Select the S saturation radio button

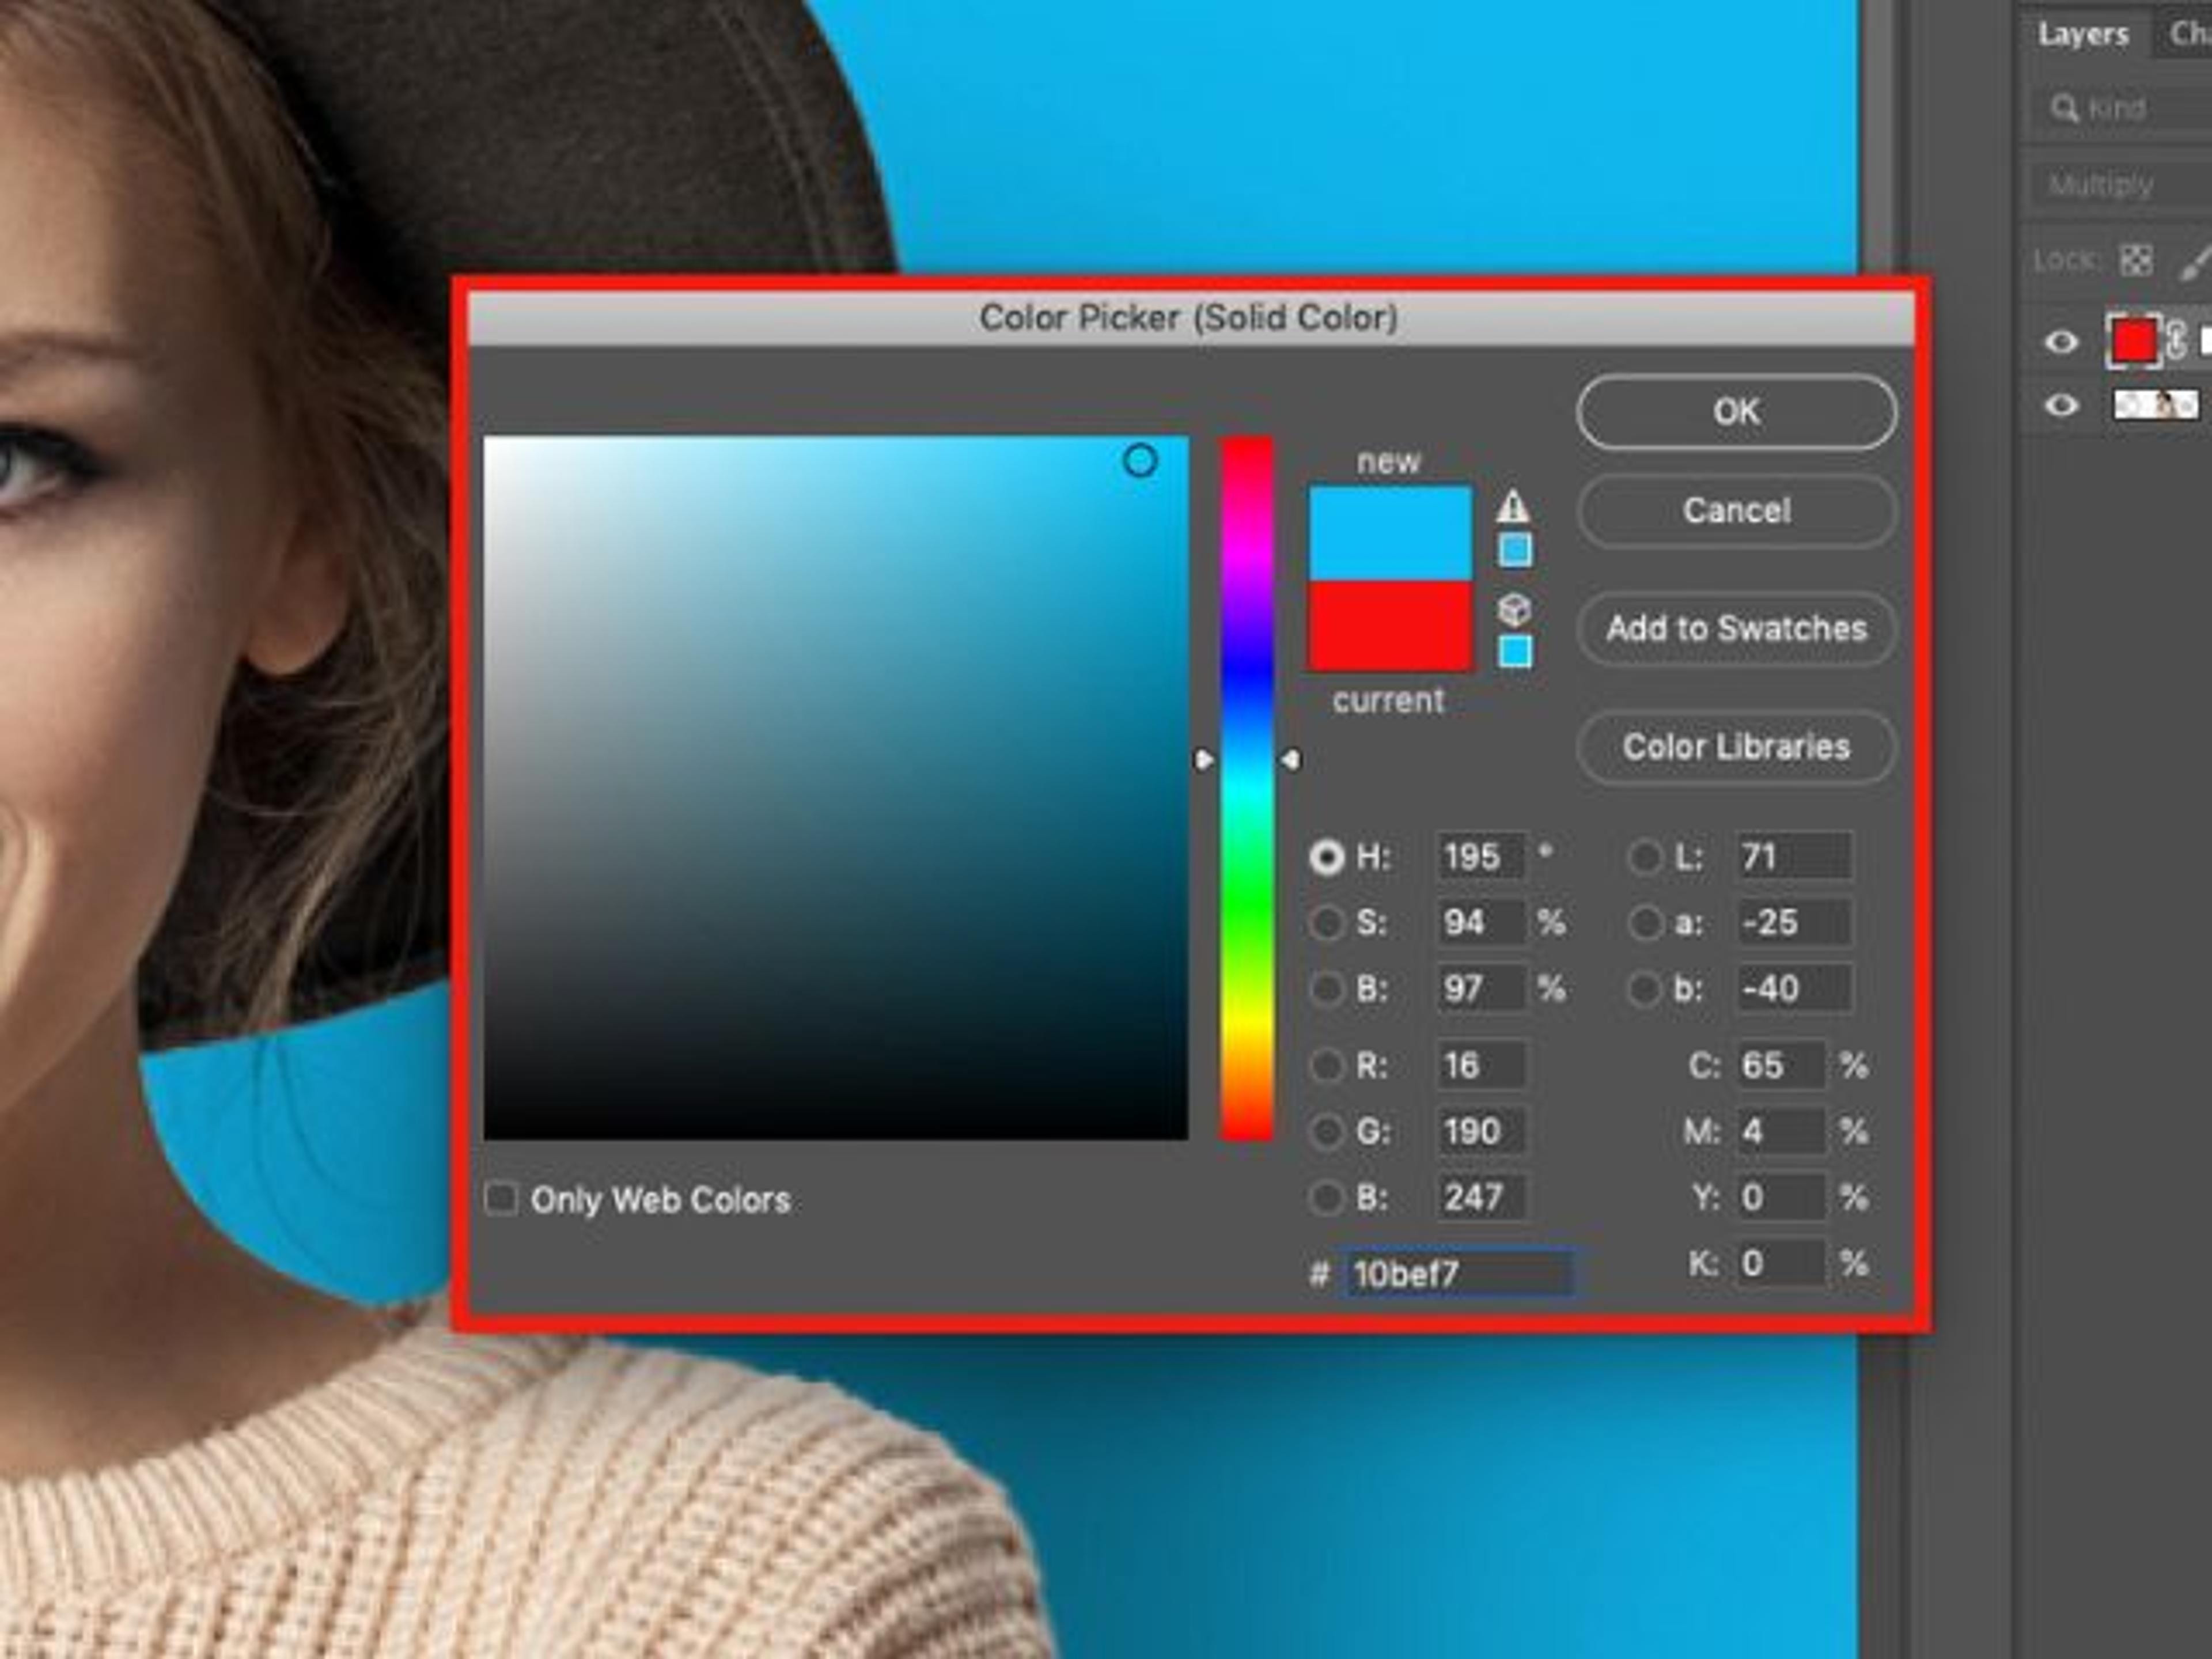point(1327,922)
